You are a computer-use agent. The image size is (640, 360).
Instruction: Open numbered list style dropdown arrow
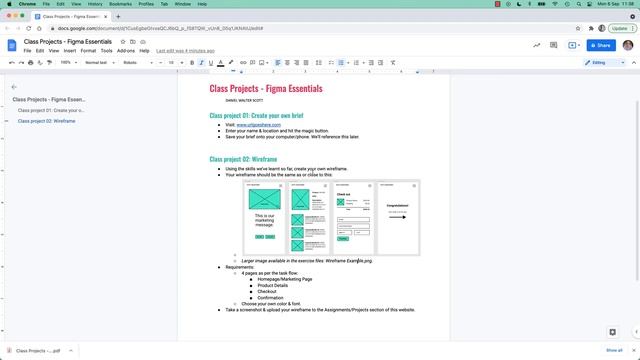pos(364,63)
